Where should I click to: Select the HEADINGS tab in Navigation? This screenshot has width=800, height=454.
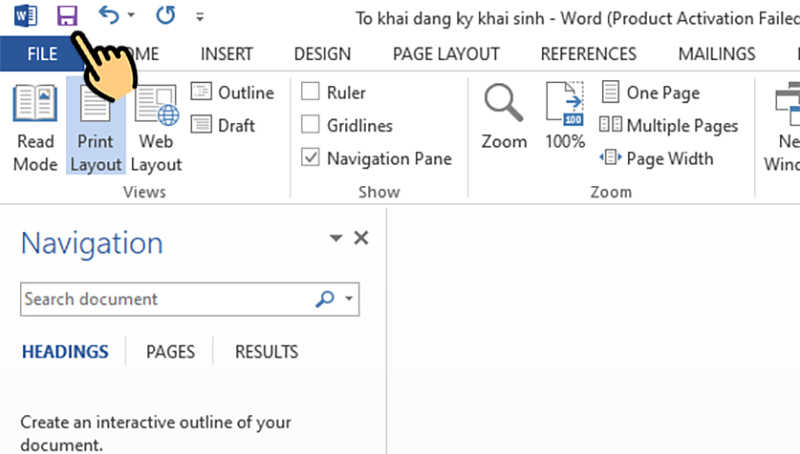coord(65,351)
